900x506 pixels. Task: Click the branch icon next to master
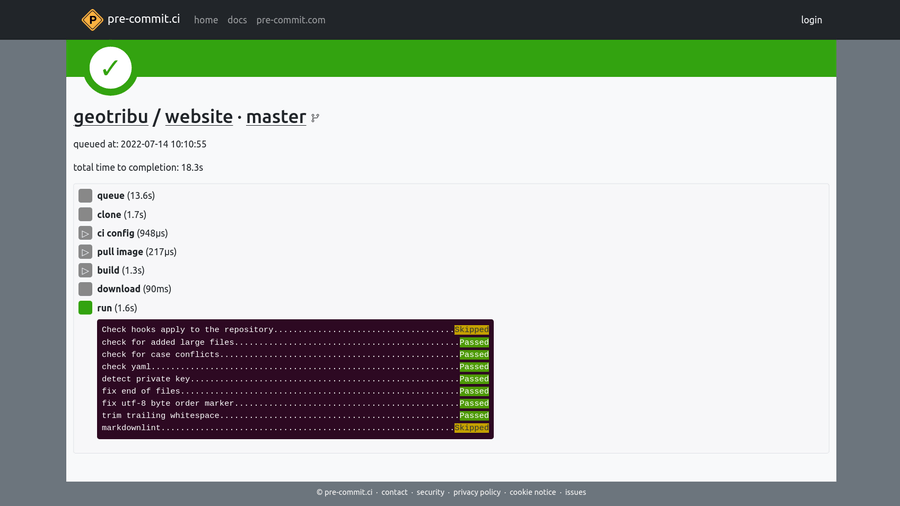click(315, 118)
